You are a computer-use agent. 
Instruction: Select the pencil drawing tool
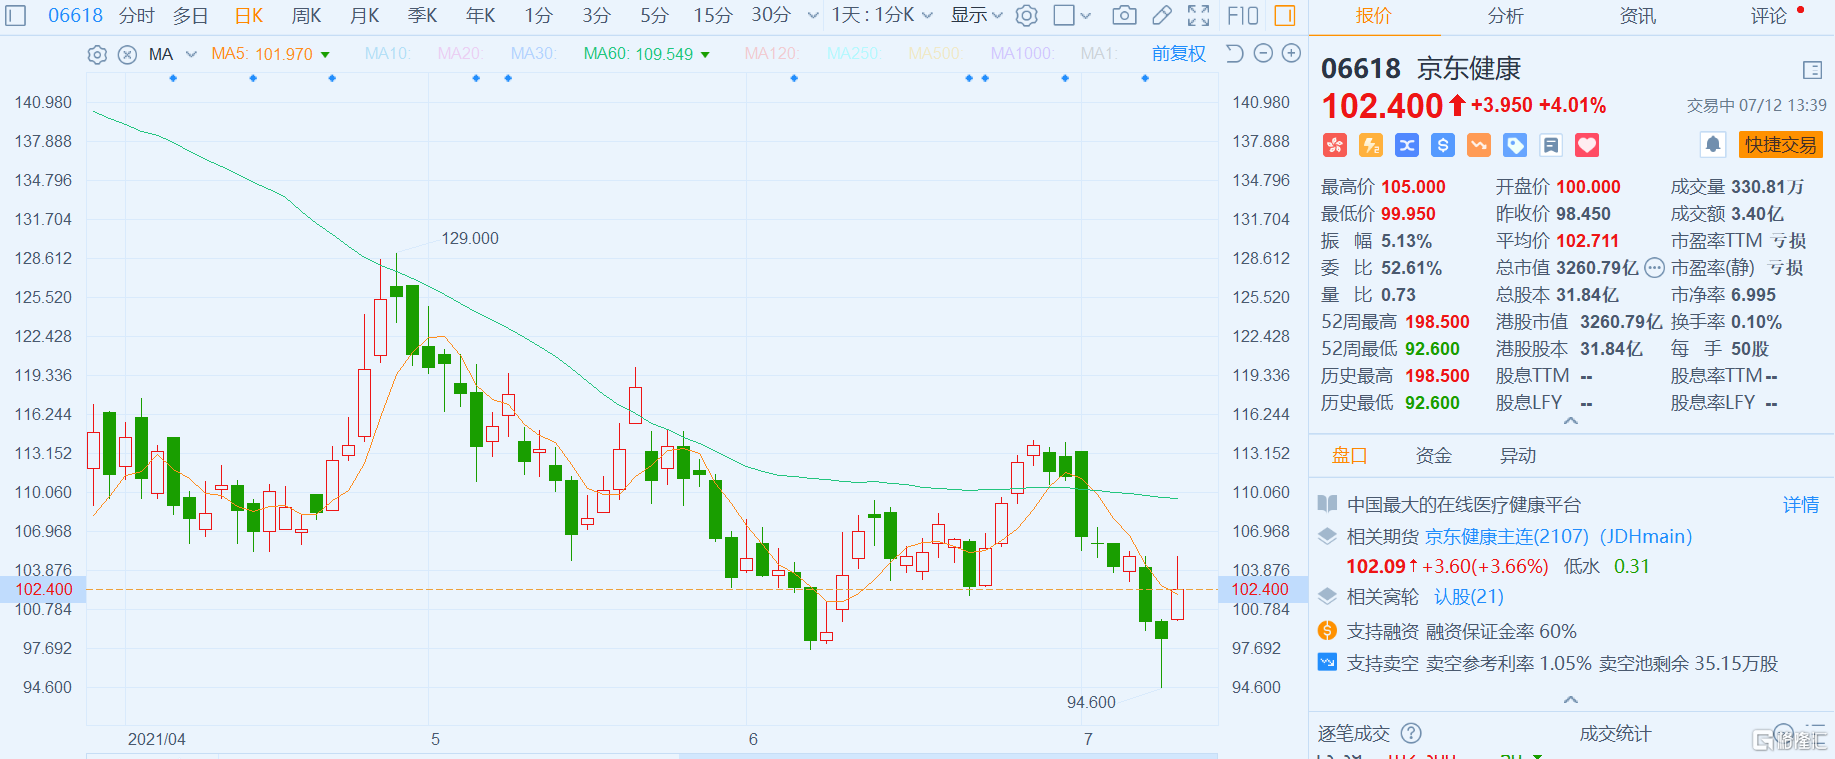tap(1162, 15)
